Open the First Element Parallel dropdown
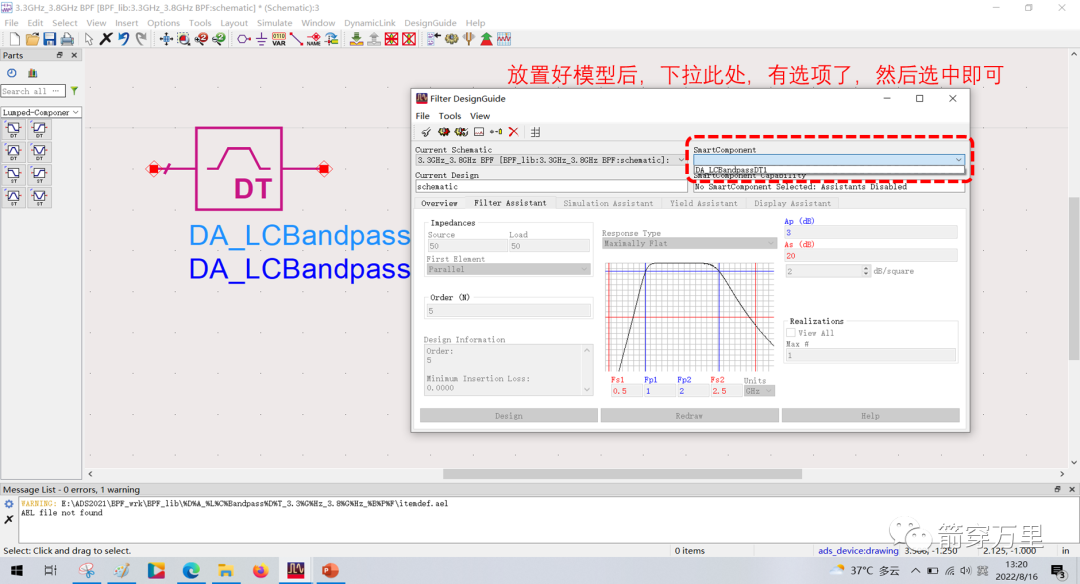This screenshot has height=584, width=1080. tap(508, 269)
